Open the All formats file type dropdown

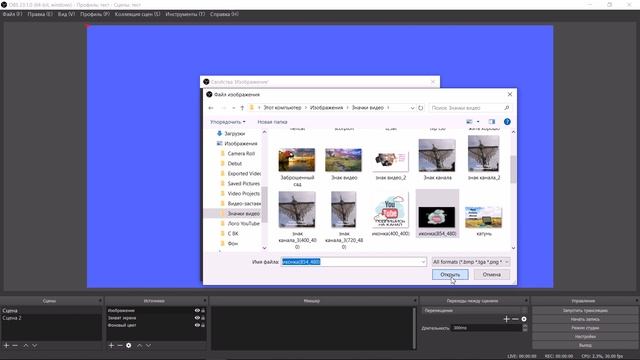[471, 262]
